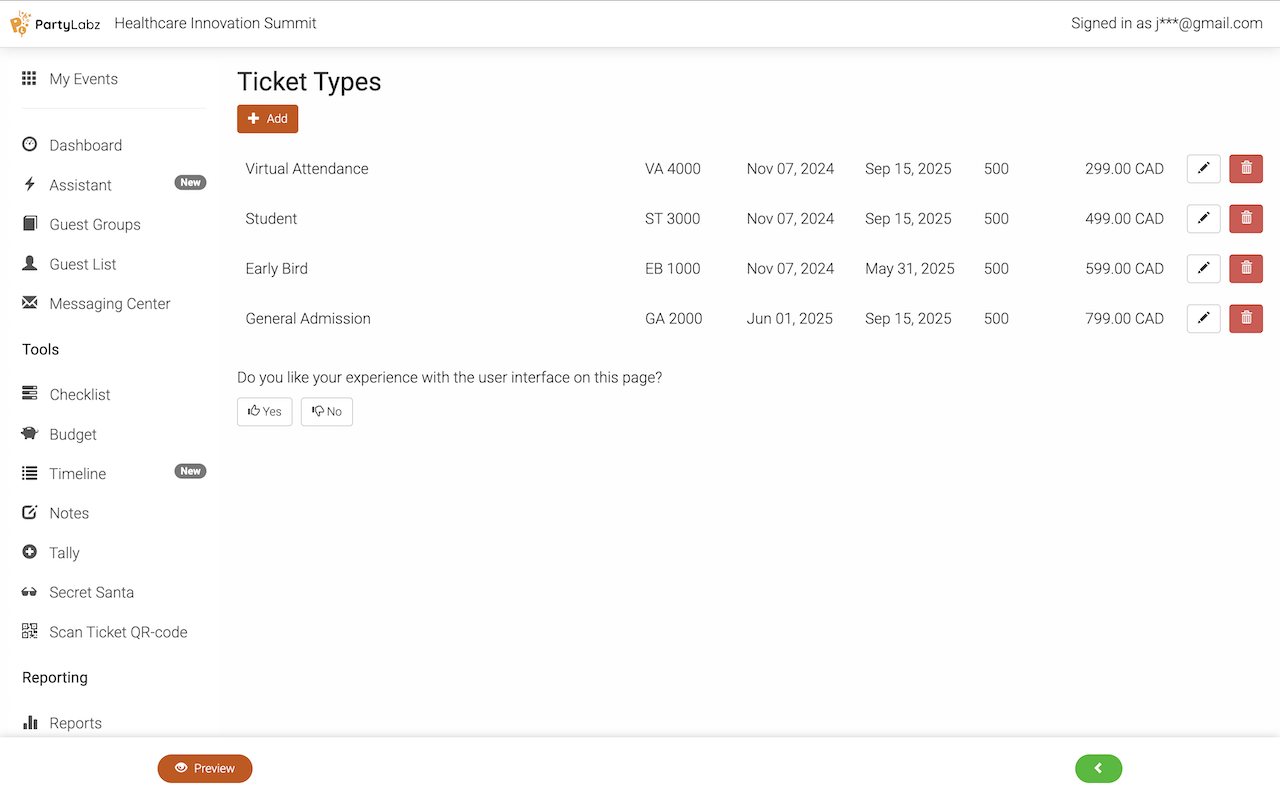This screenshot has width=1280, height=800.
Task: Delete the Student ticket type
Action: (x=1246, y=219)
